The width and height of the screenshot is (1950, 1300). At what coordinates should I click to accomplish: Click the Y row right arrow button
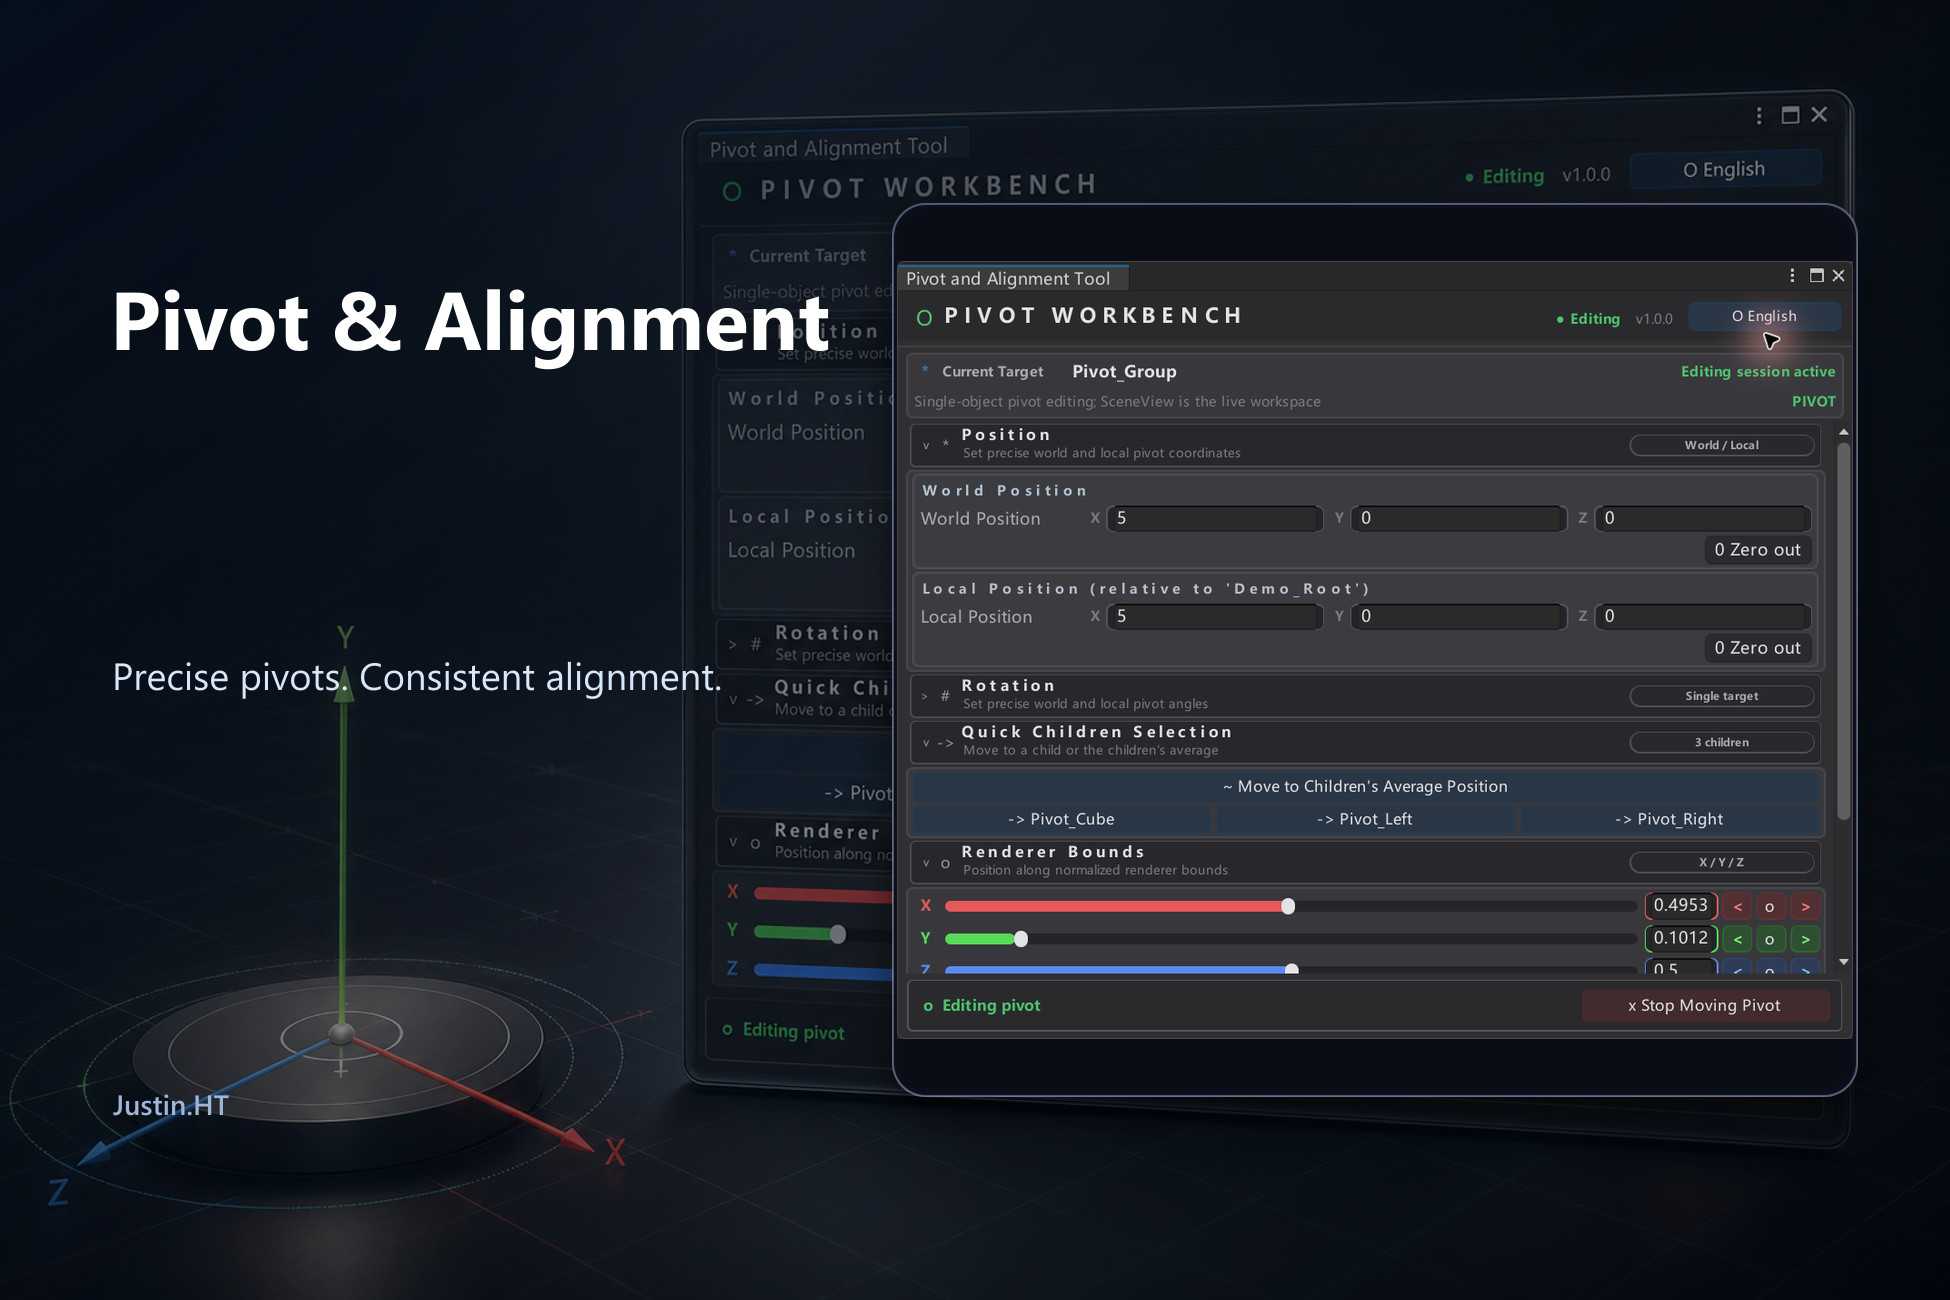1805,939
